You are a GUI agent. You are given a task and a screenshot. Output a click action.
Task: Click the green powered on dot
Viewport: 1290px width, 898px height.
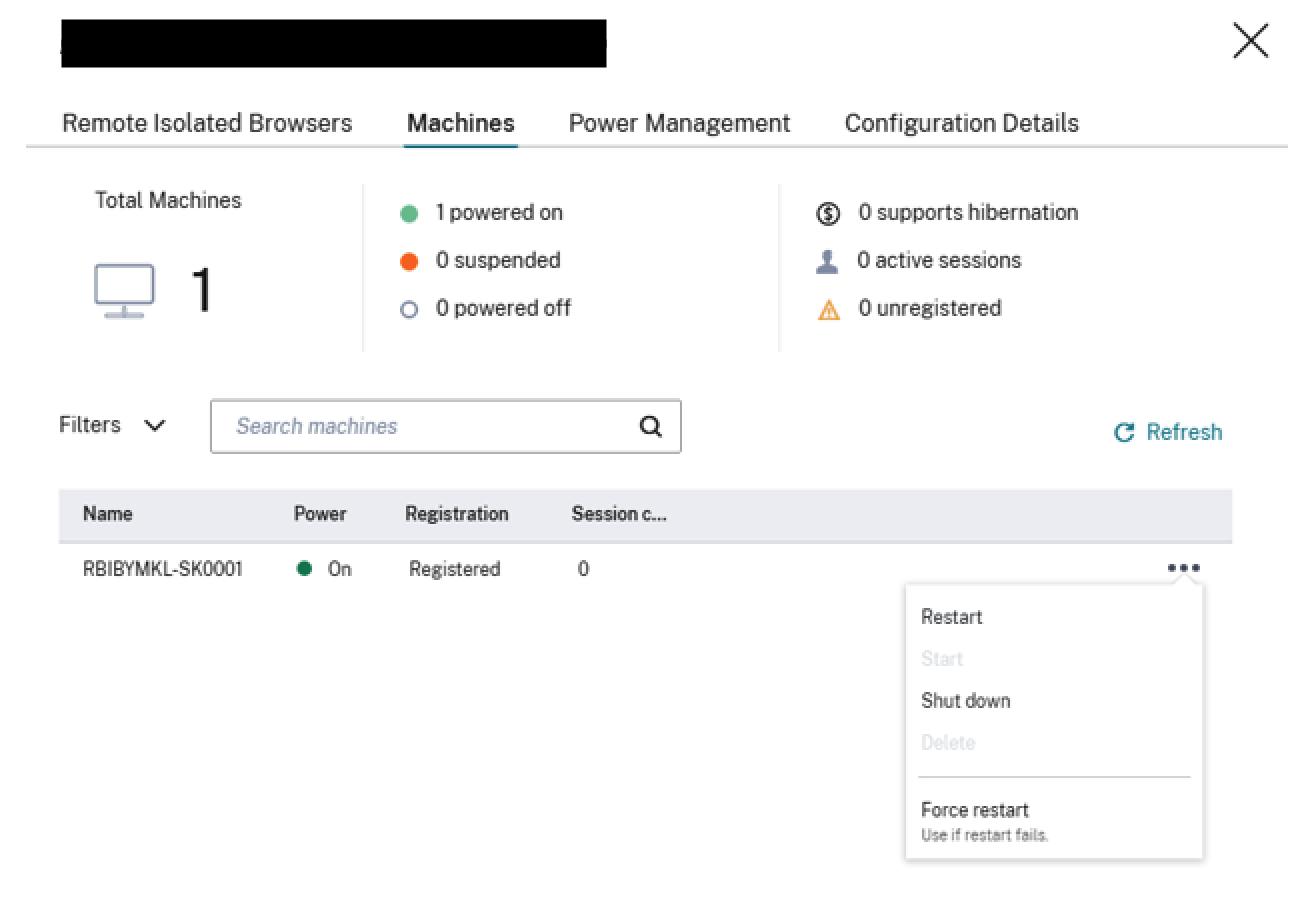click(408, 214)
